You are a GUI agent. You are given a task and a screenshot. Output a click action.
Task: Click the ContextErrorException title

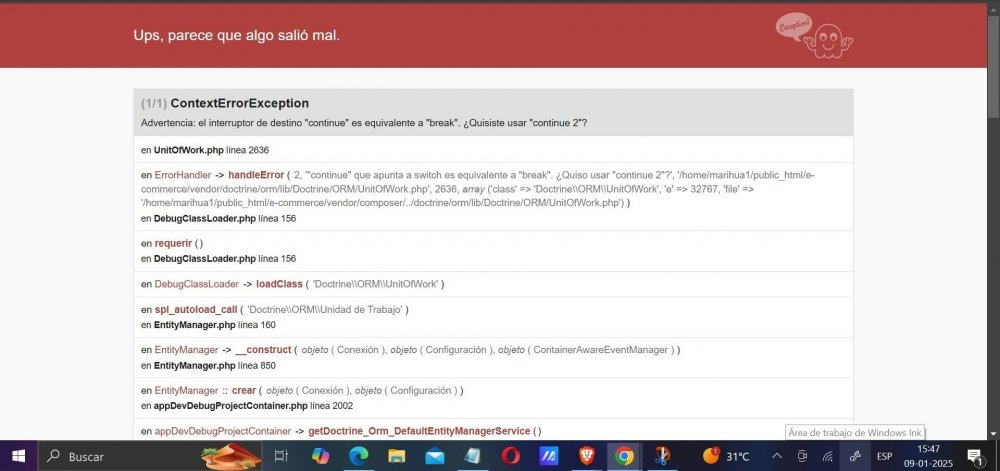click(x=240, y=103)
